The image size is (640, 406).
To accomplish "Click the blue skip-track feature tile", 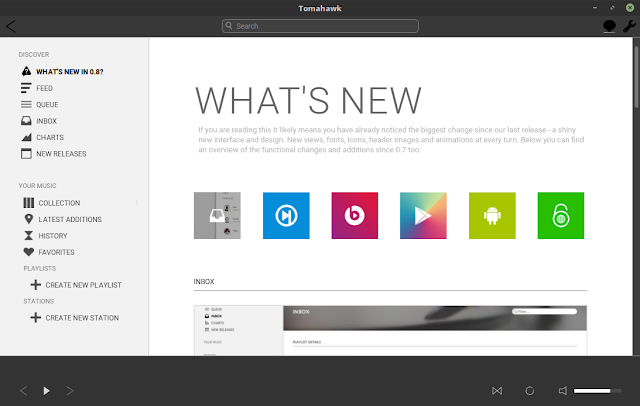I will click(x=286, y=215).
